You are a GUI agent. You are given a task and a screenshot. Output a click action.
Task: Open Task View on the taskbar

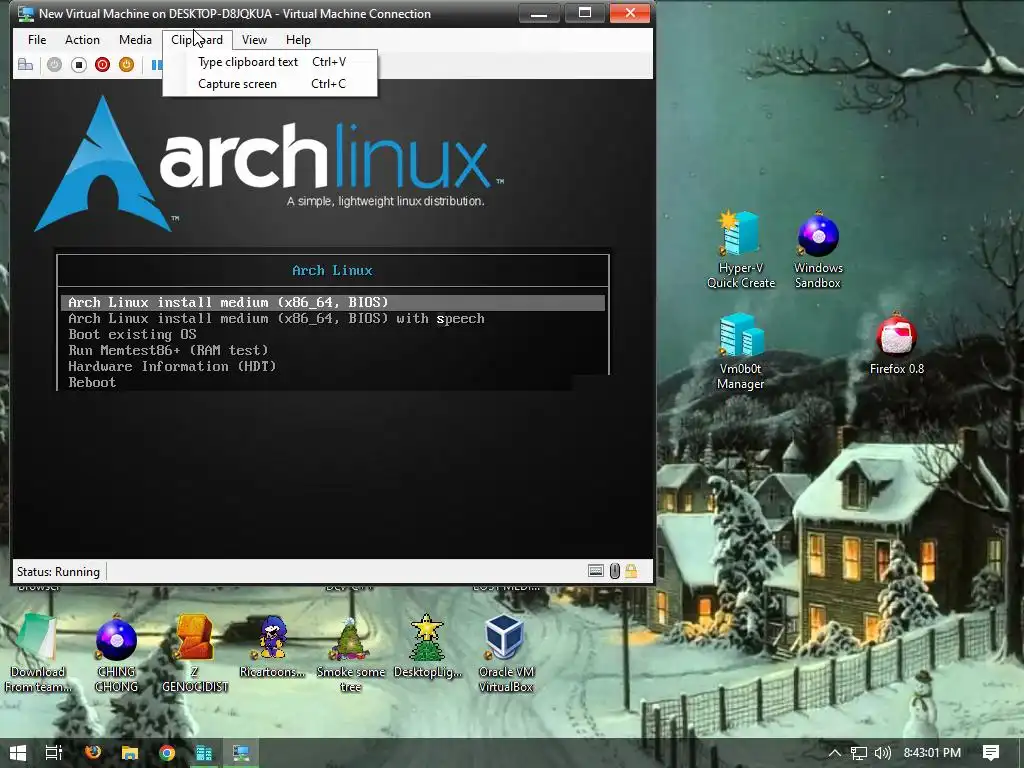click(54, 752)
